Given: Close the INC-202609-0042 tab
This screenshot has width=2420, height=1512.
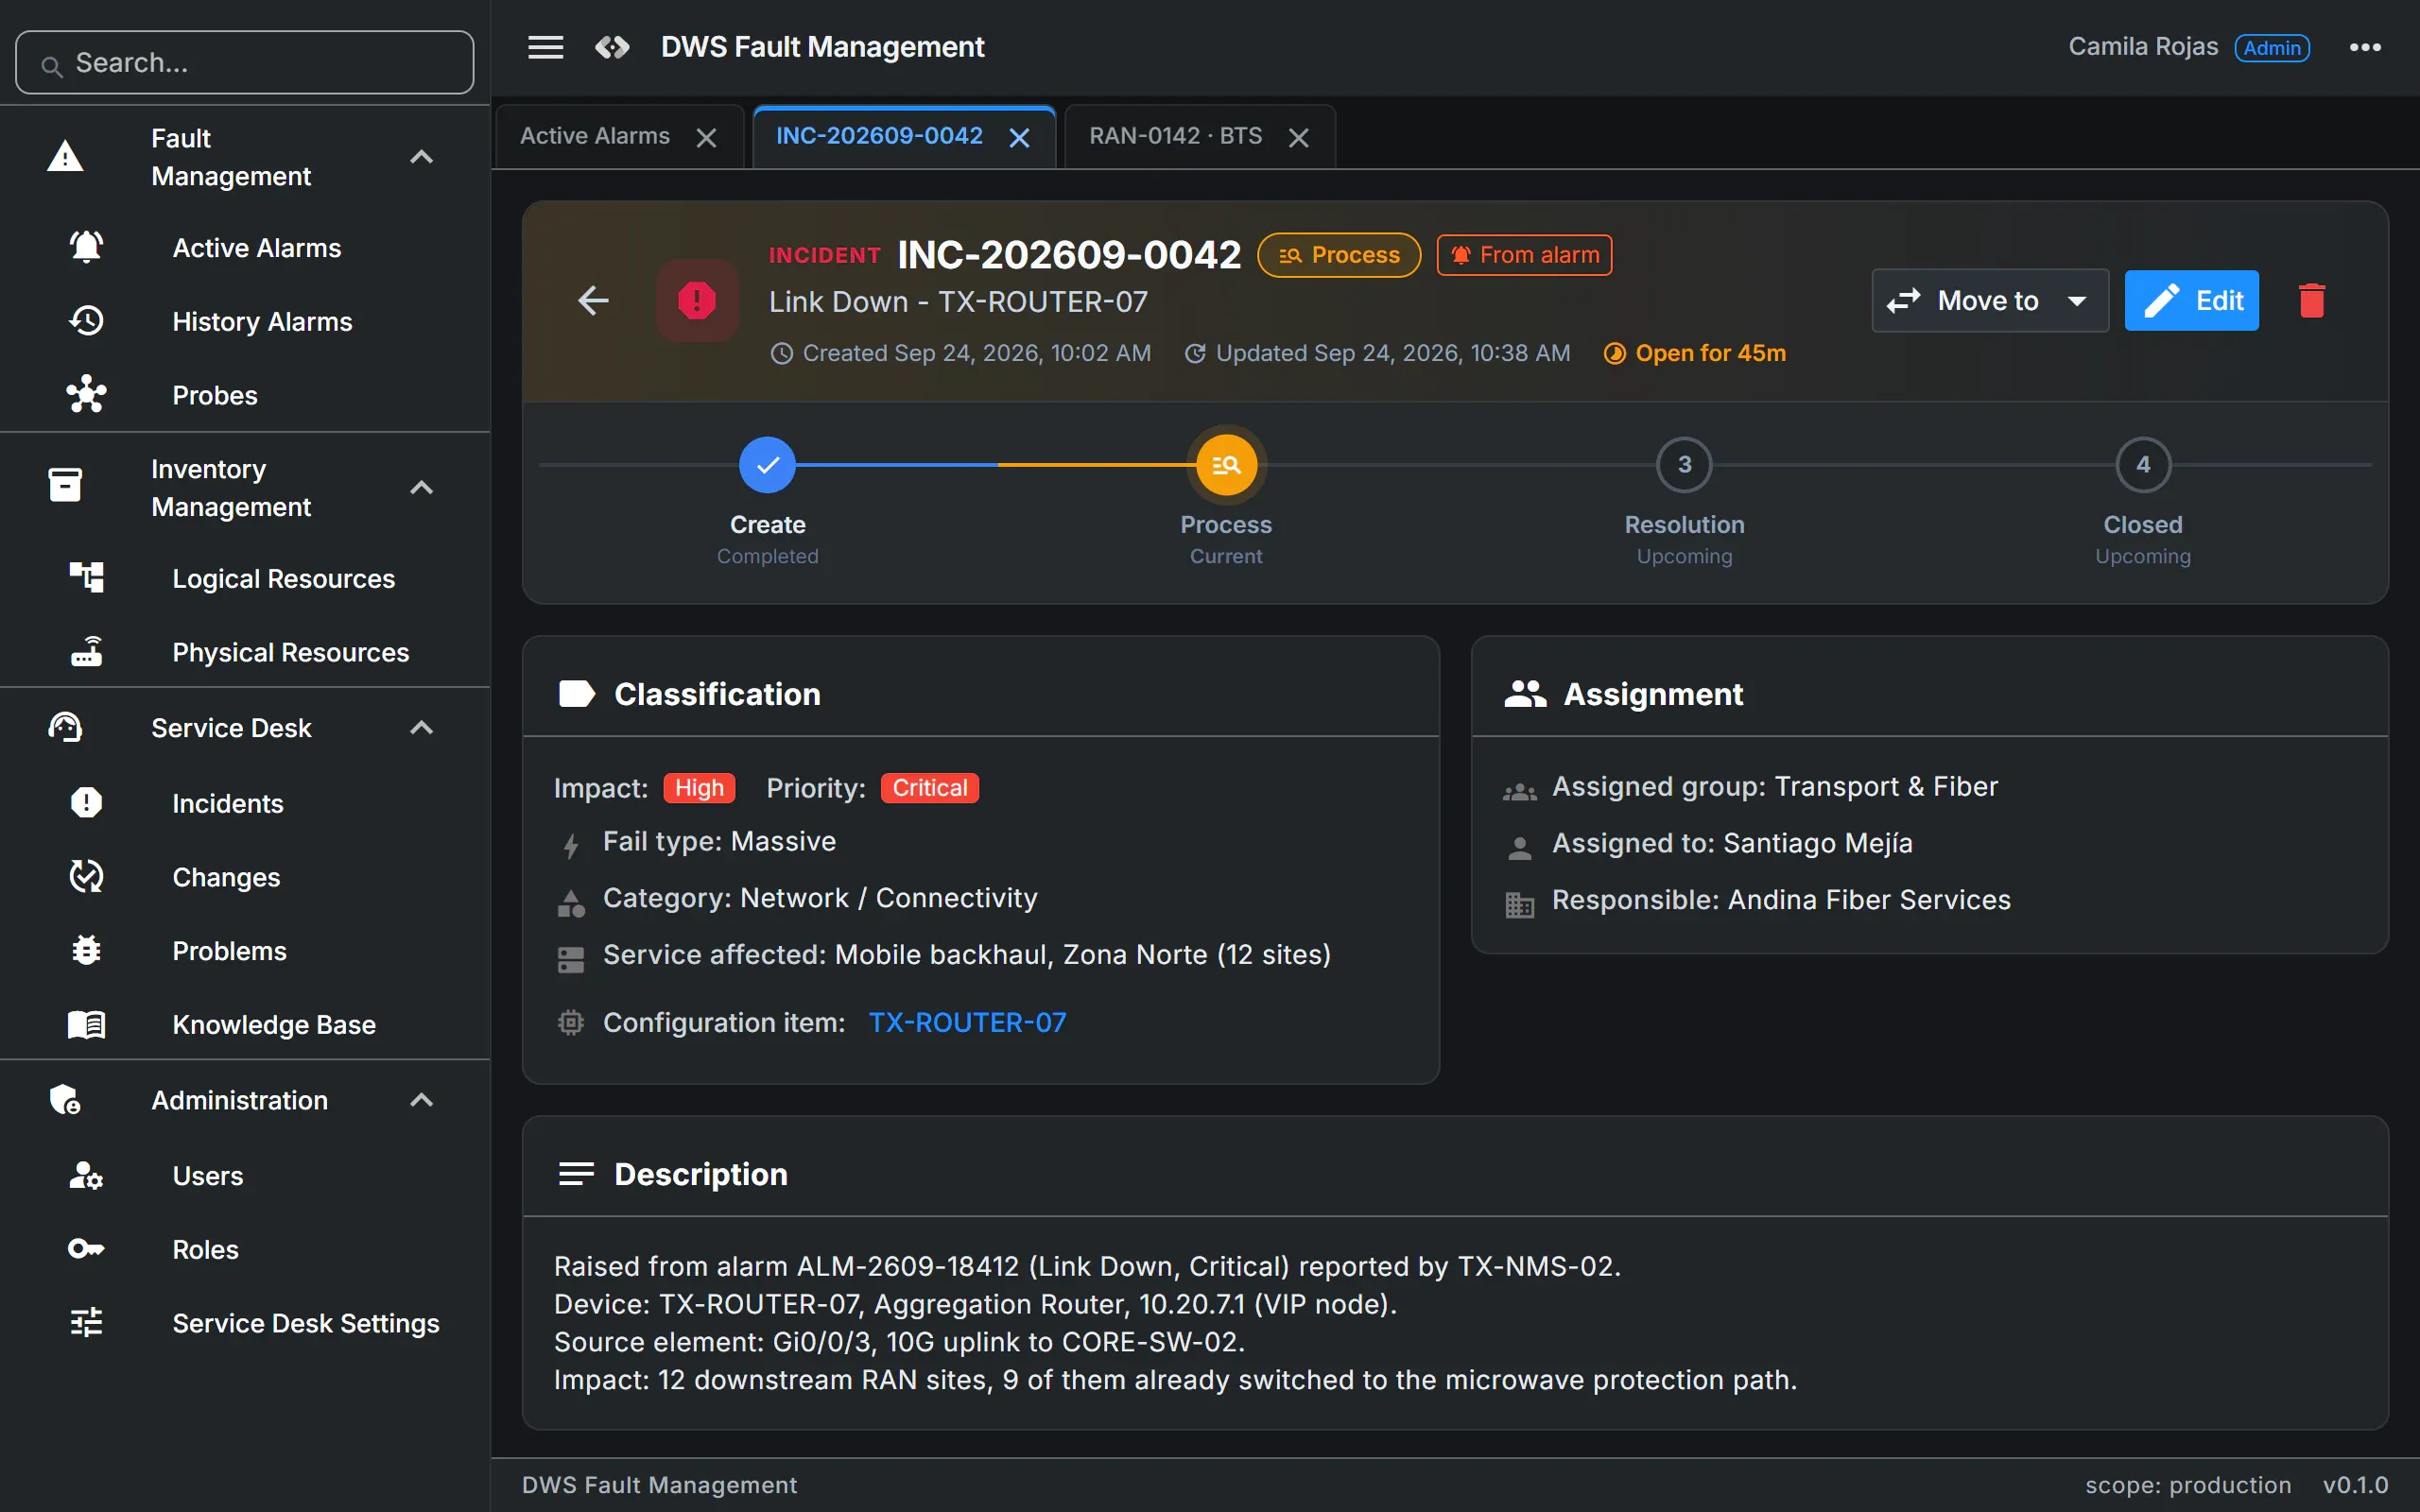Looking at the screenshot, I should point(1019,138).
